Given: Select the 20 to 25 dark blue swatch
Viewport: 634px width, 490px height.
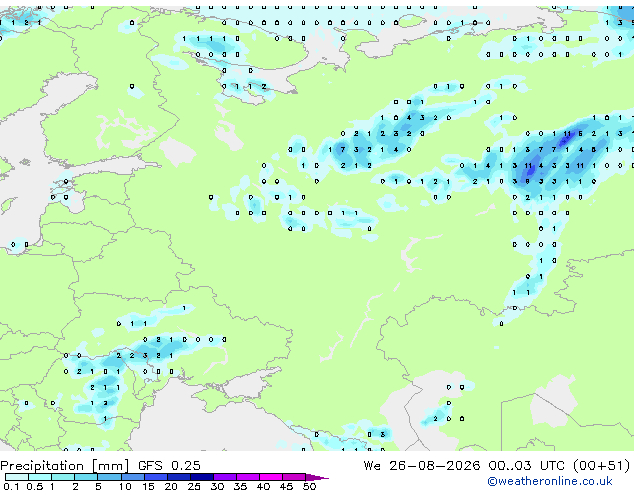Looking at the screenshot, I should click(x=178, y=477).
